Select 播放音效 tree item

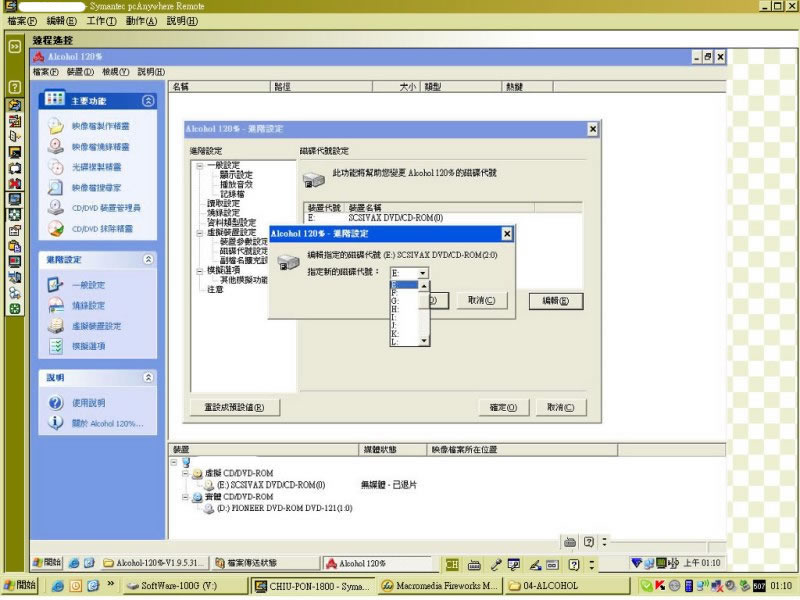click(236, 185)
